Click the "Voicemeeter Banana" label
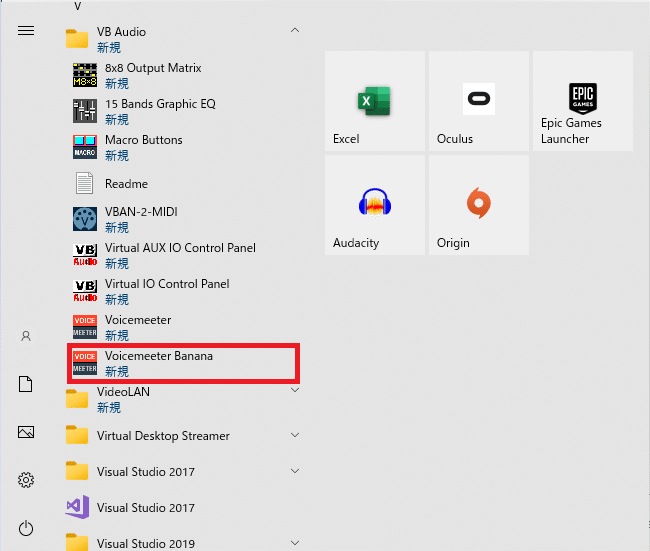The image size is (650, 551). (159, 356)
